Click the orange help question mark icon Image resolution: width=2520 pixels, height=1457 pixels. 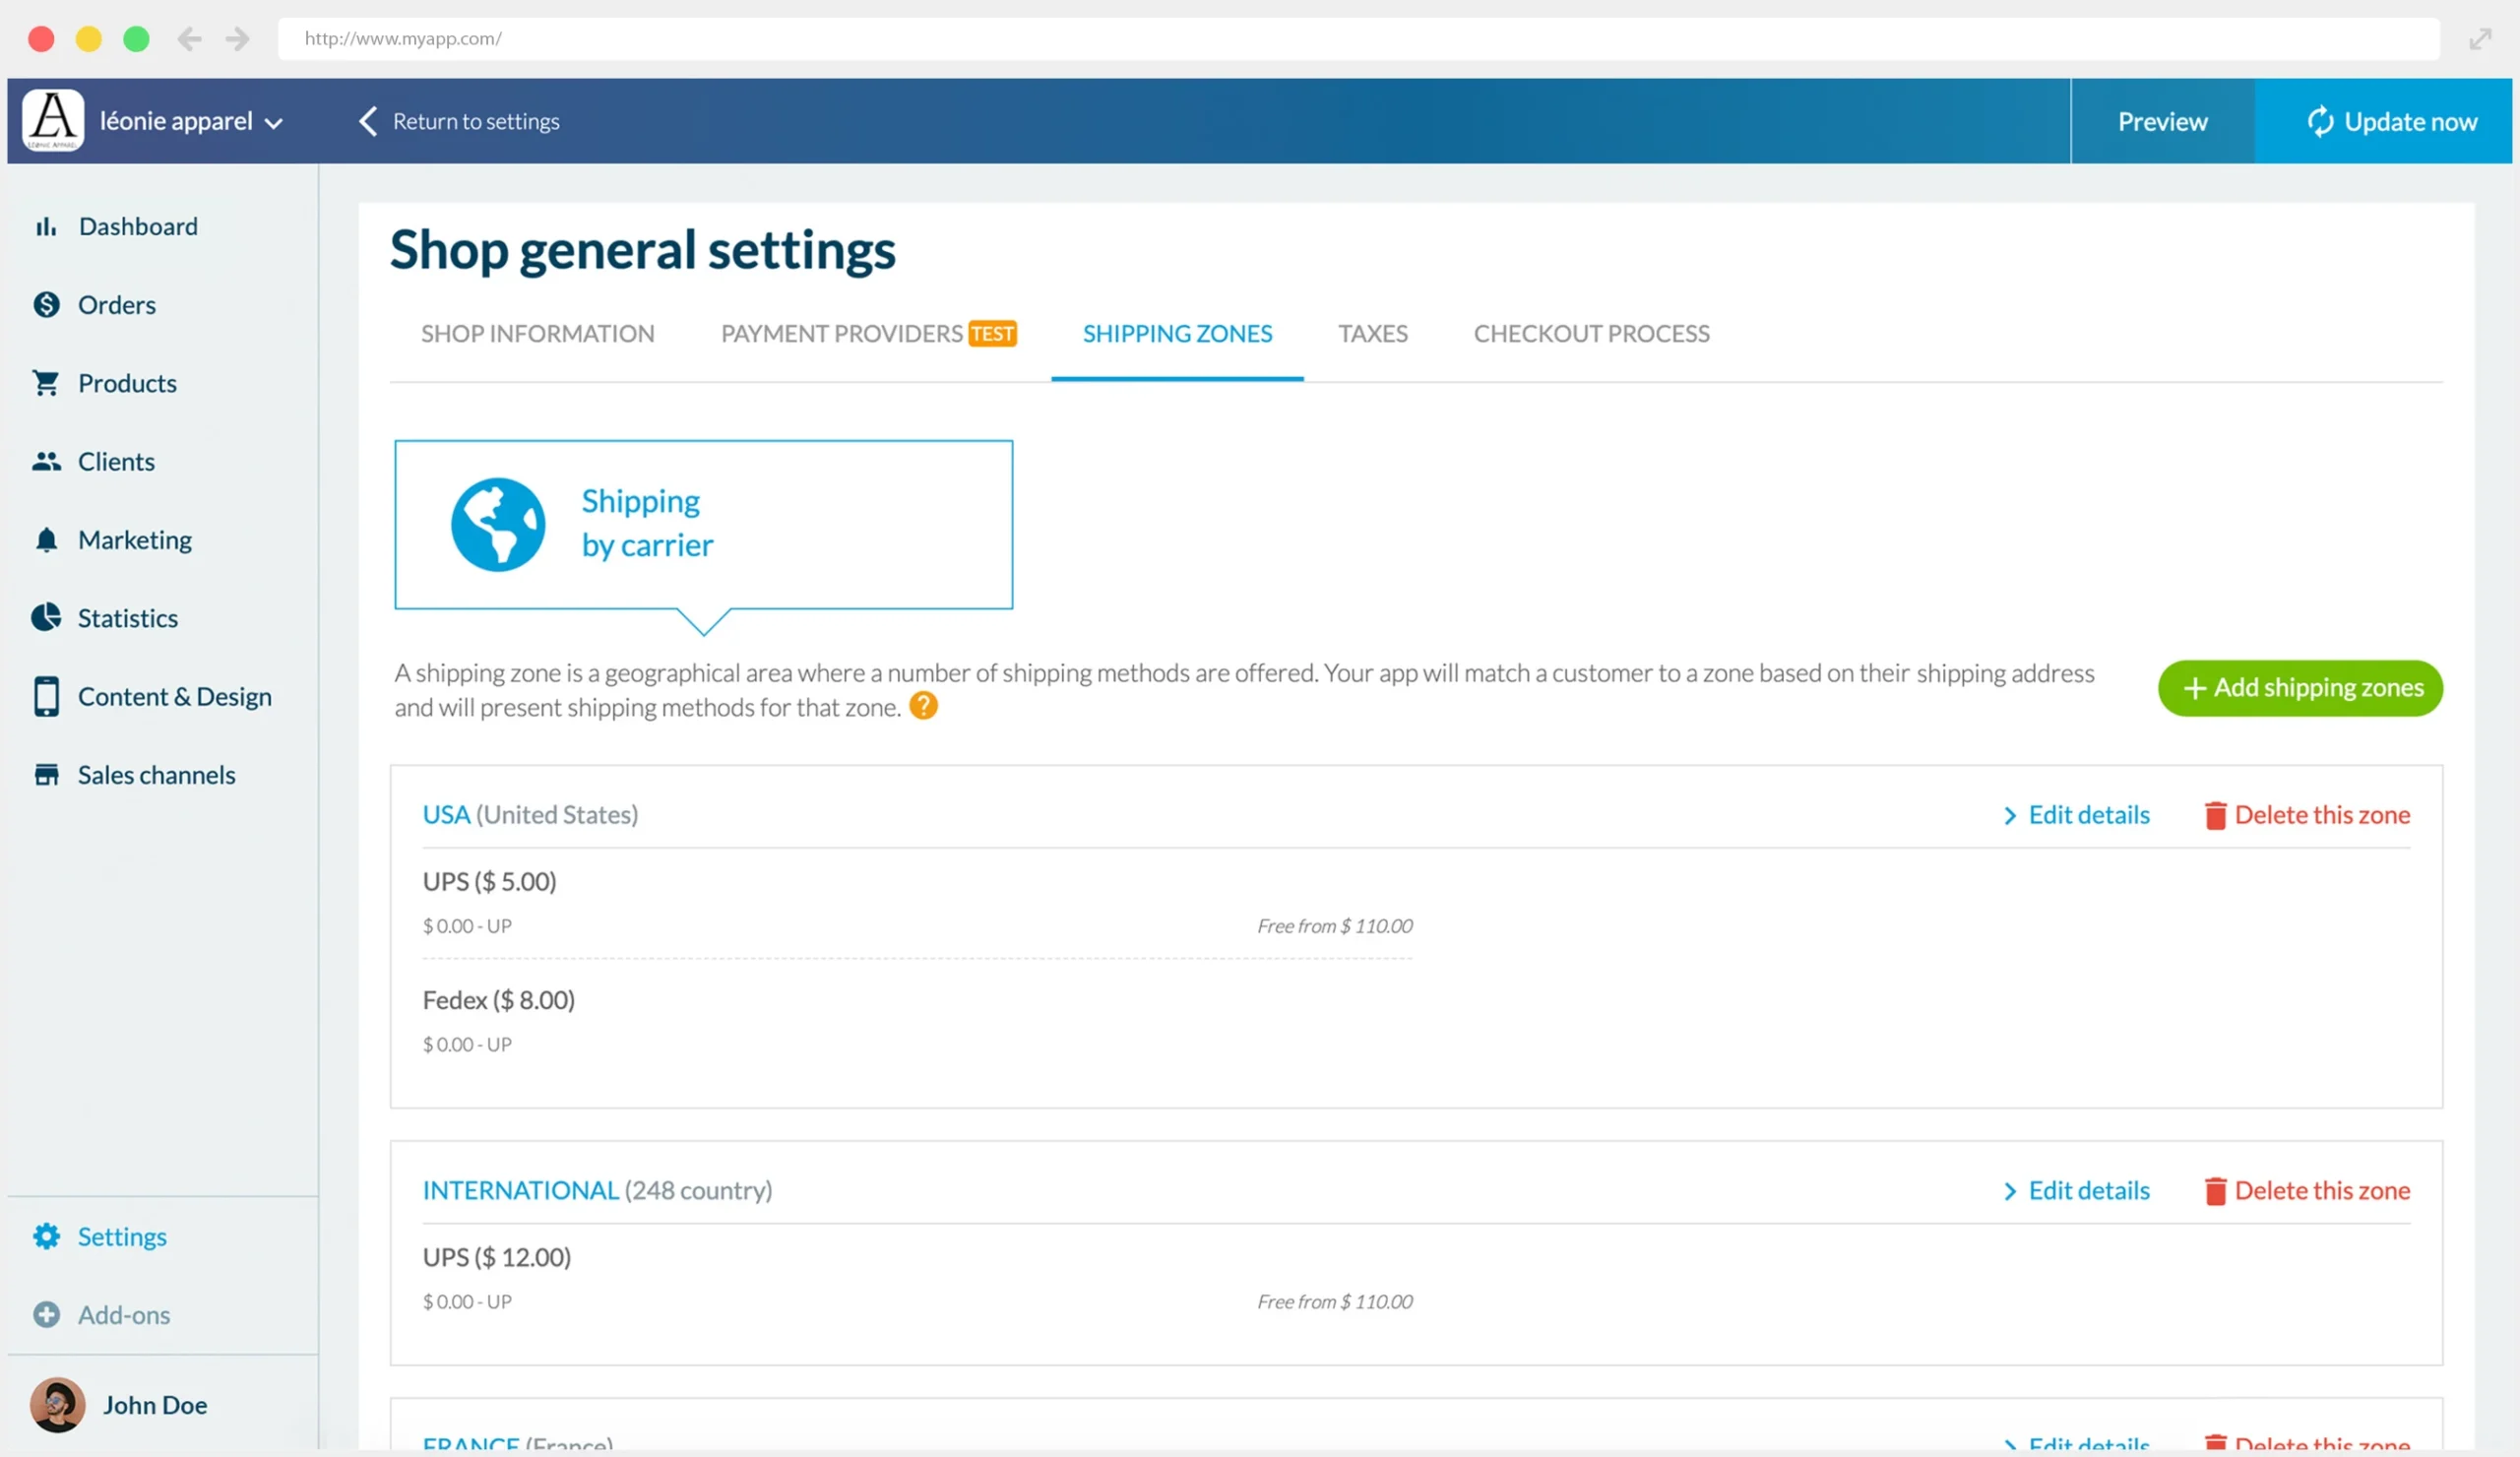pos(923,706)
